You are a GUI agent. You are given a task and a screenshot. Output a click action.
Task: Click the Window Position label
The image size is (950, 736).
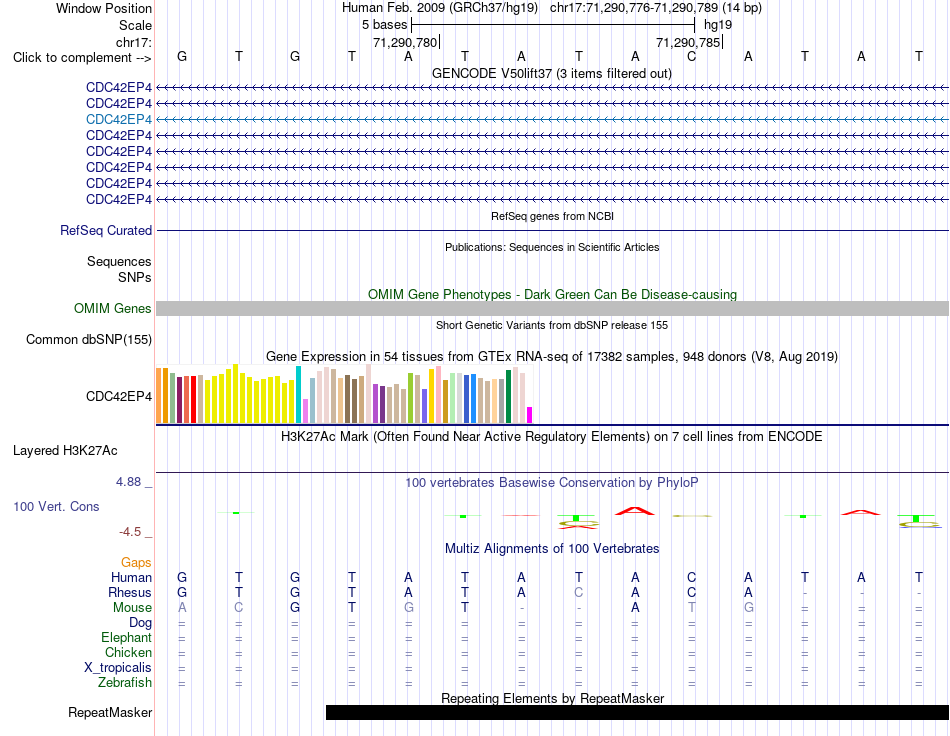click(104, 8)
